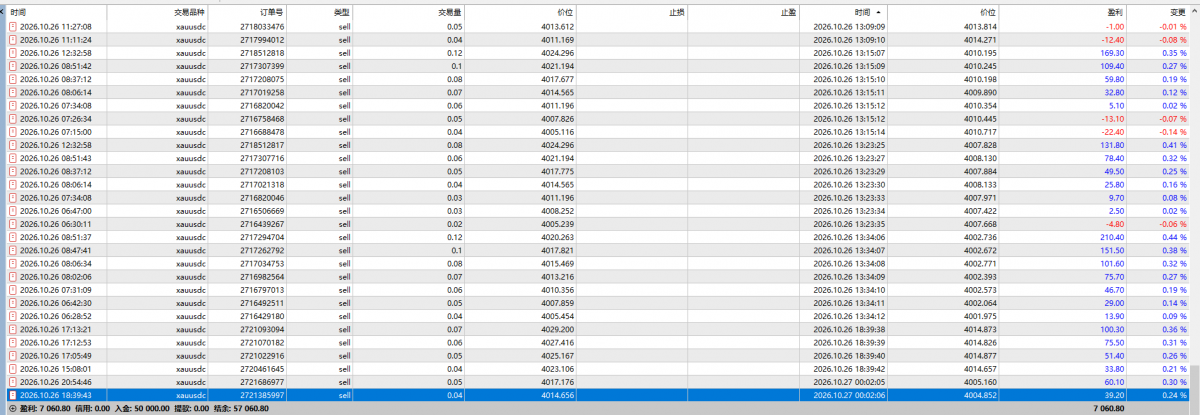Click the status bar summary icon before 盈利
The width and height of the screenshot is (1200, 415).
tap(11, 408)
